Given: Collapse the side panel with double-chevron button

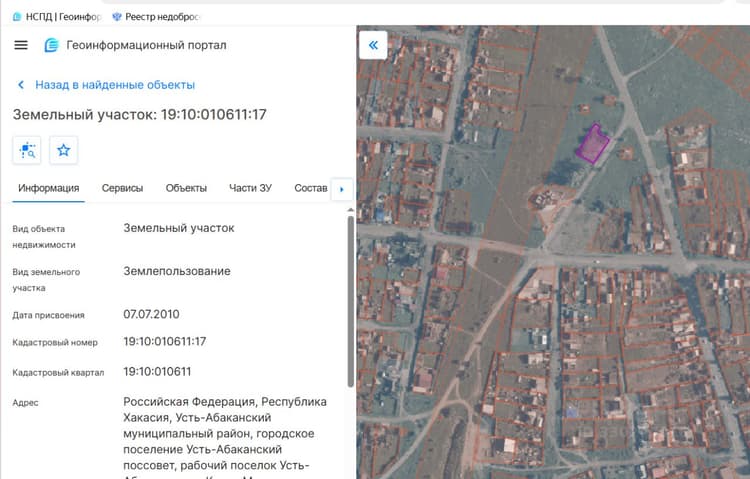Looking at the screenshot, I should 373,45.
